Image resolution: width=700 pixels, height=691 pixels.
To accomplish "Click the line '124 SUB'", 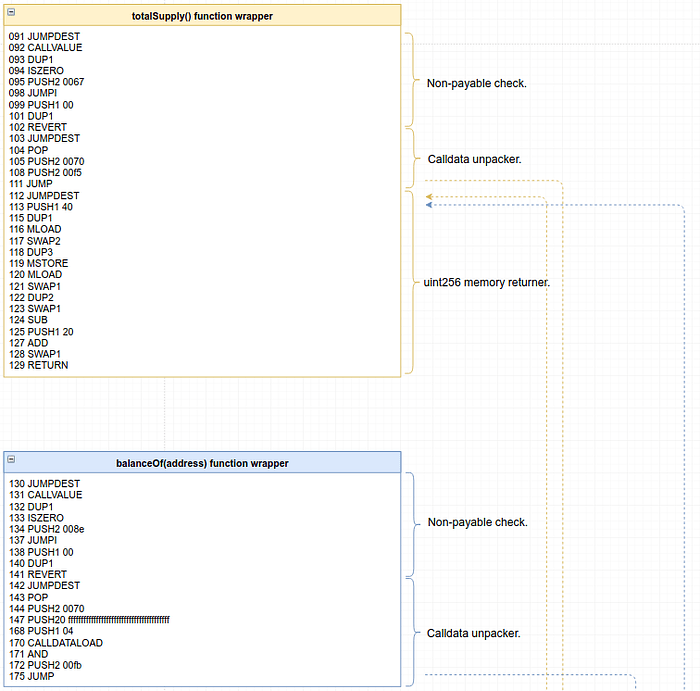I will pyautogui.click(x=28, y=320).
